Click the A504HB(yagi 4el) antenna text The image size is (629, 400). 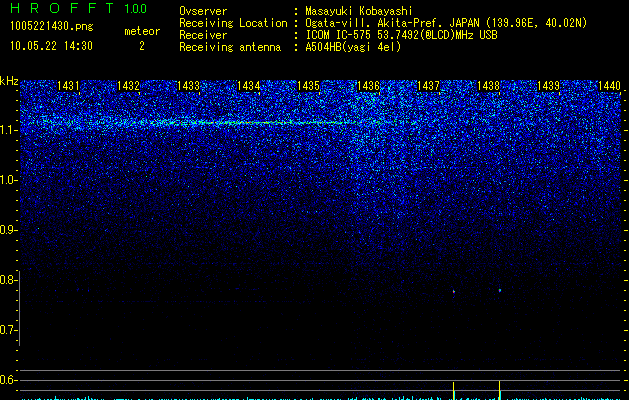353,47
